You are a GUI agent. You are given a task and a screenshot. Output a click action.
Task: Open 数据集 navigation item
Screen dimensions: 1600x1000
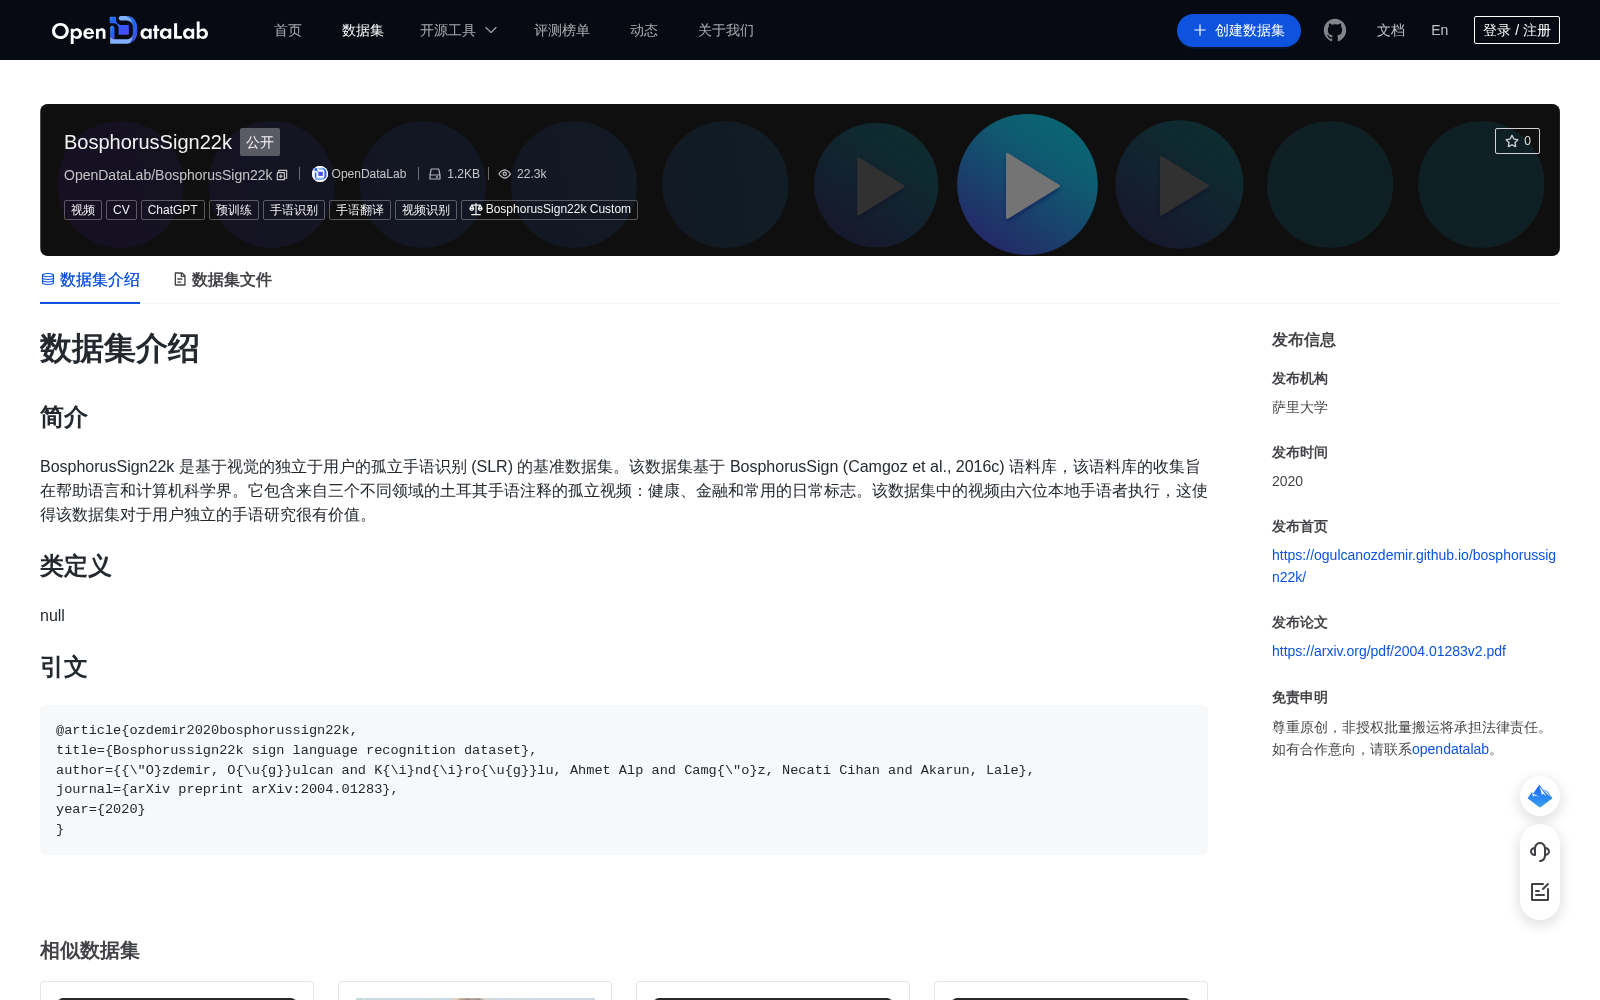363,30
